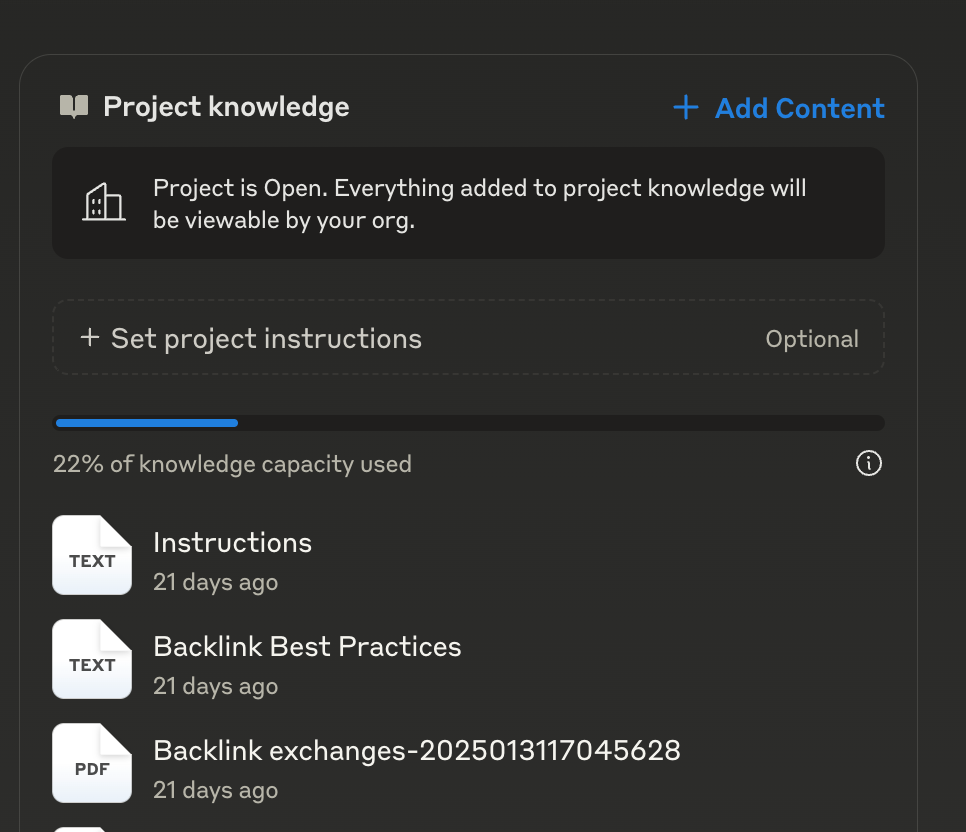Screen dimensions: 966x832
Task: Click the plus icon in Set project instructions
Action: [89, 338]
